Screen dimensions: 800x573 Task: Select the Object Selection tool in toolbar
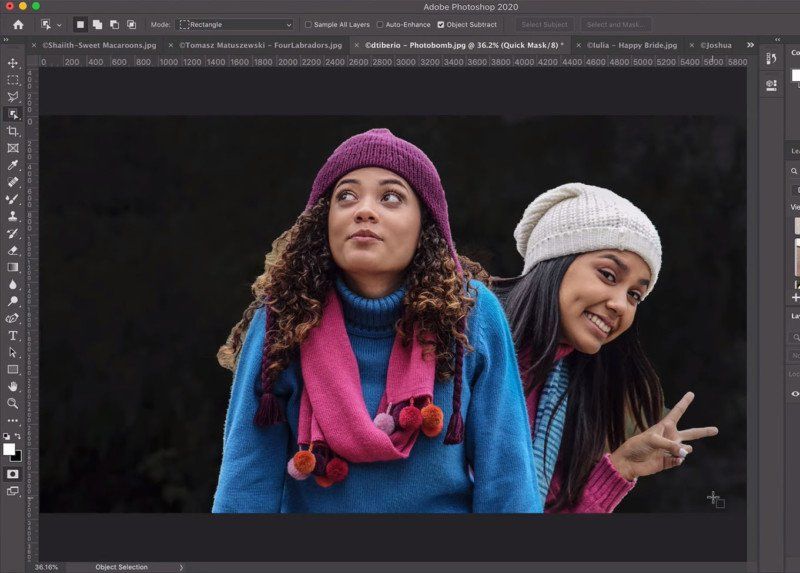click(13, 114)
